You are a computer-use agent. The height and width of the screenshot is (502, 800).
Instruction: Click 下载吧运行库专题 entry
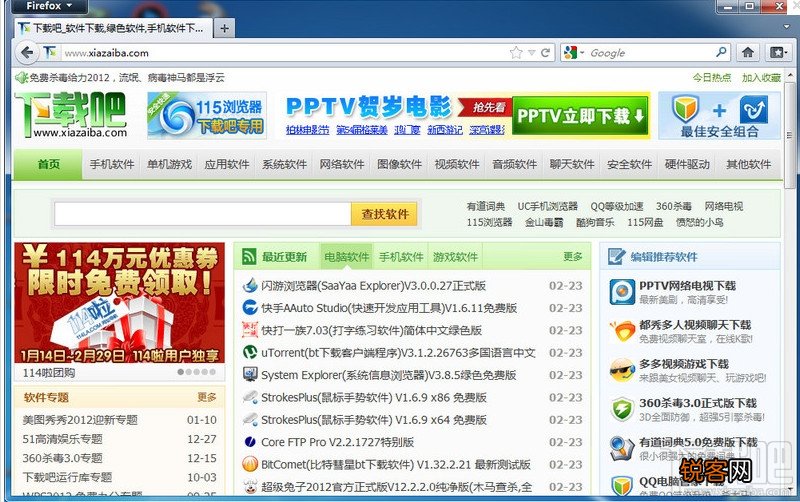pos(67,477)
